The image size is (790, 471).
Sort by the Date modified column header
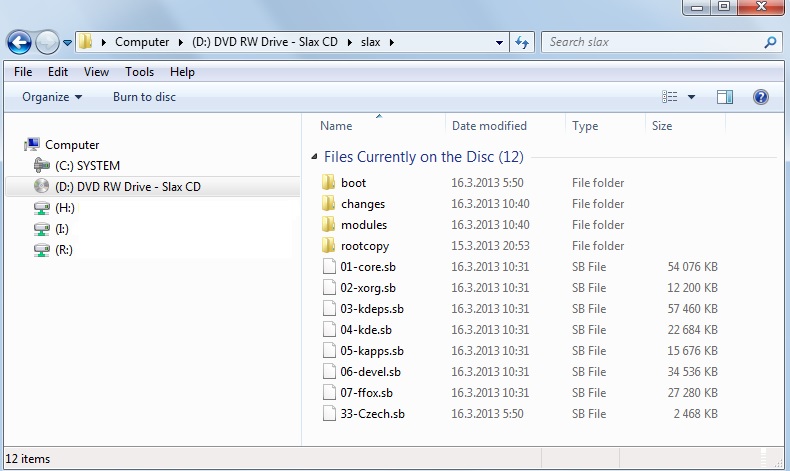(x=489, y=126)
